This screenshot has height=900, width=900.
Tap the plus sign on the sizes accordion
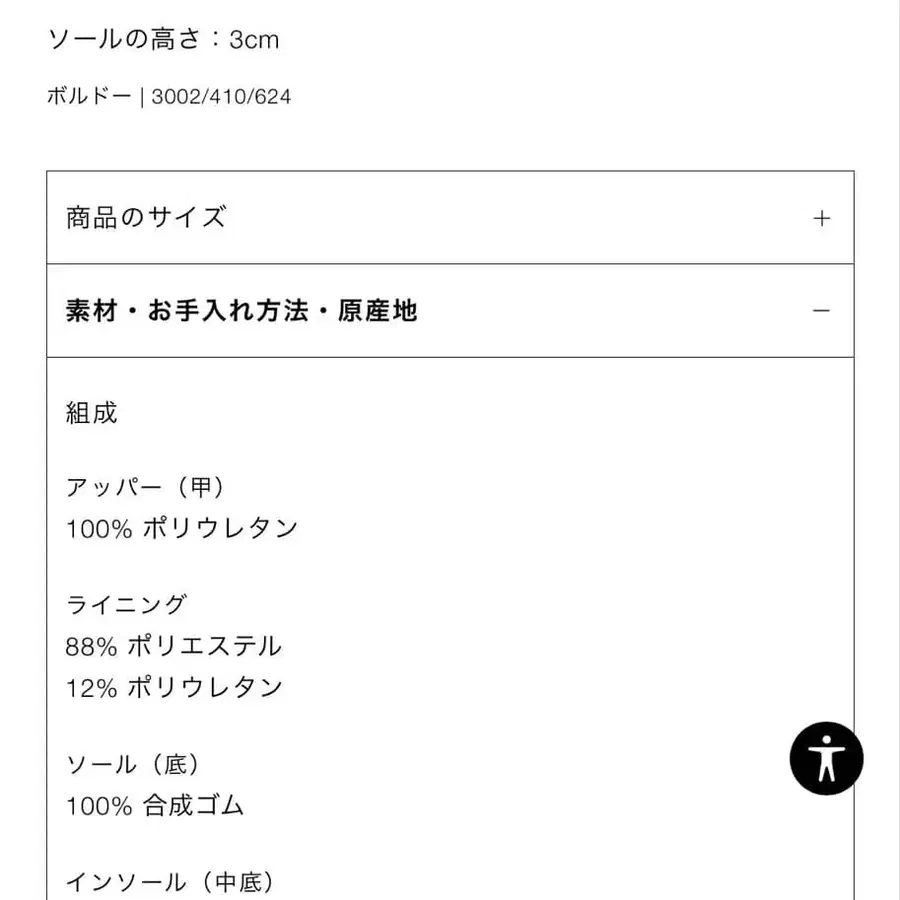click(822, 217)
